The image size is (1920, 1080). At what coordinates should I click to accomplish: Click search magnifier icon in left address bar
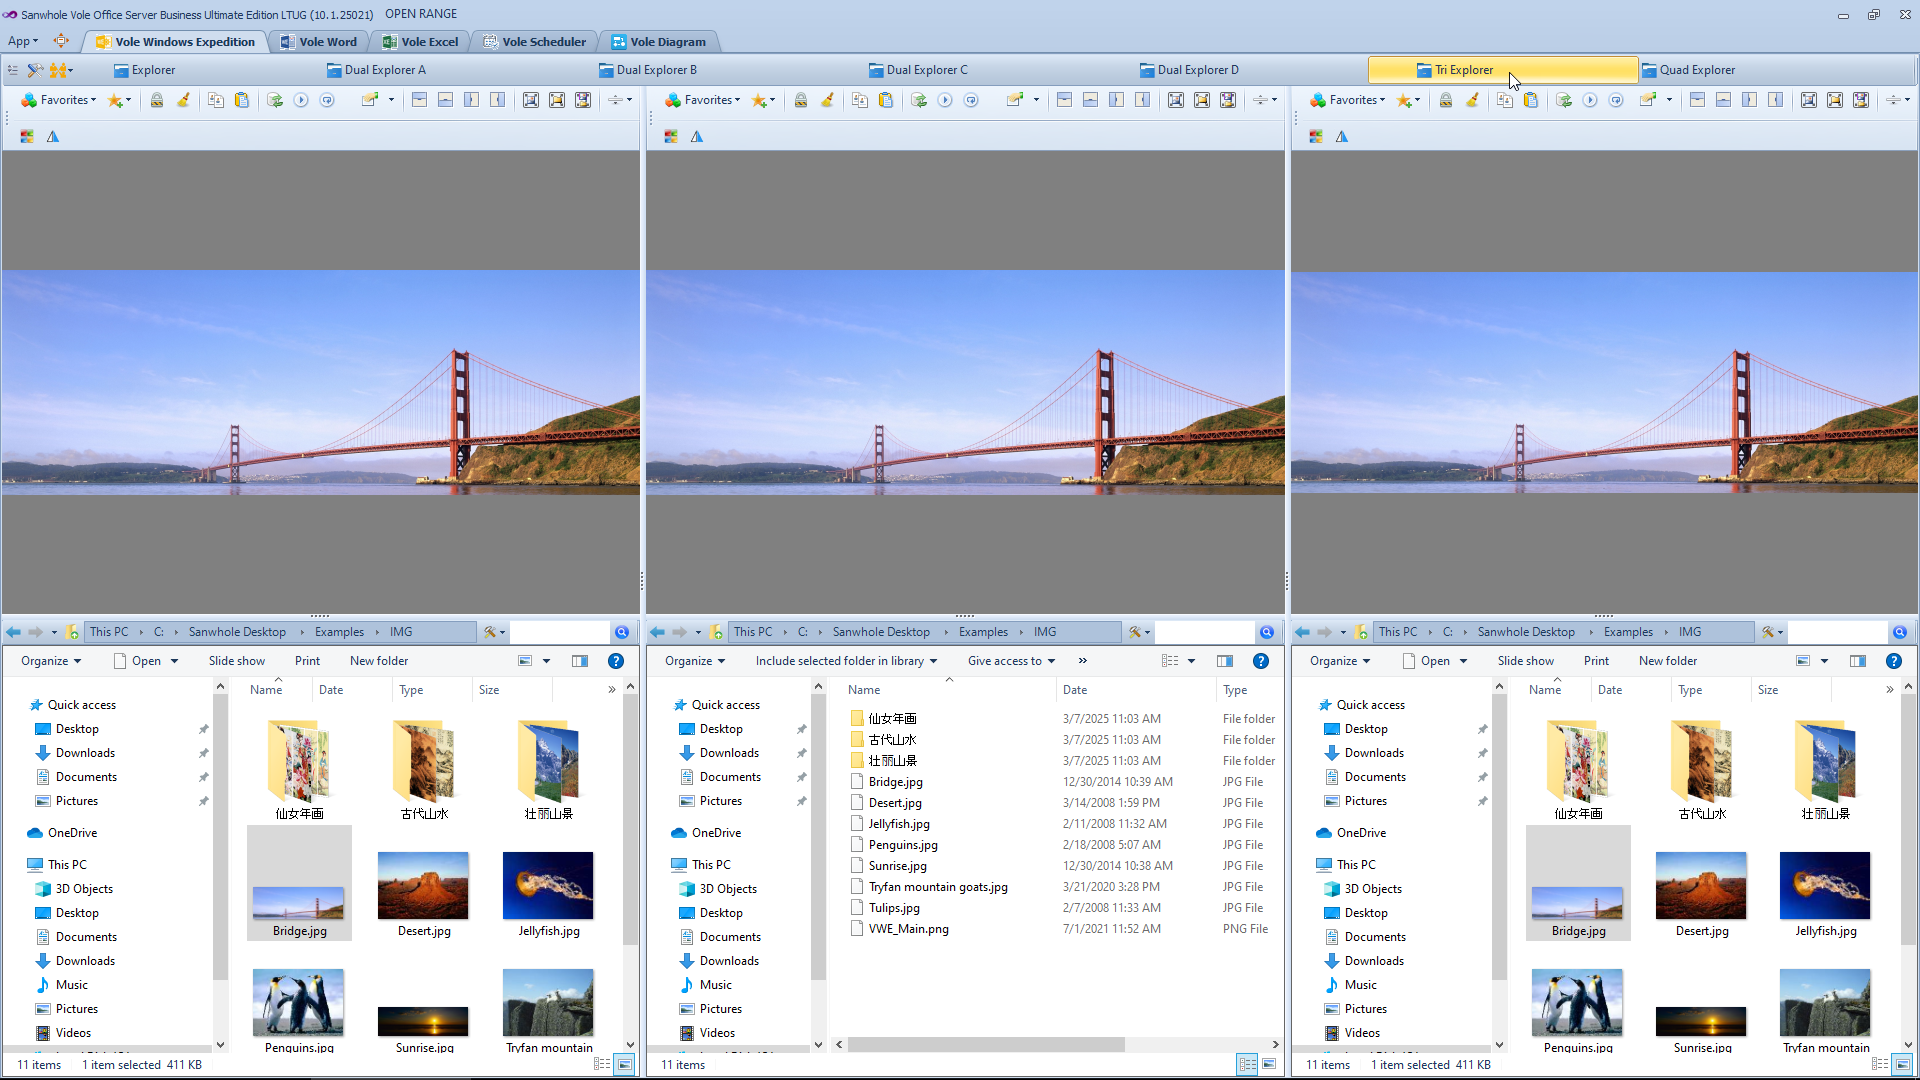click(622, 632)
